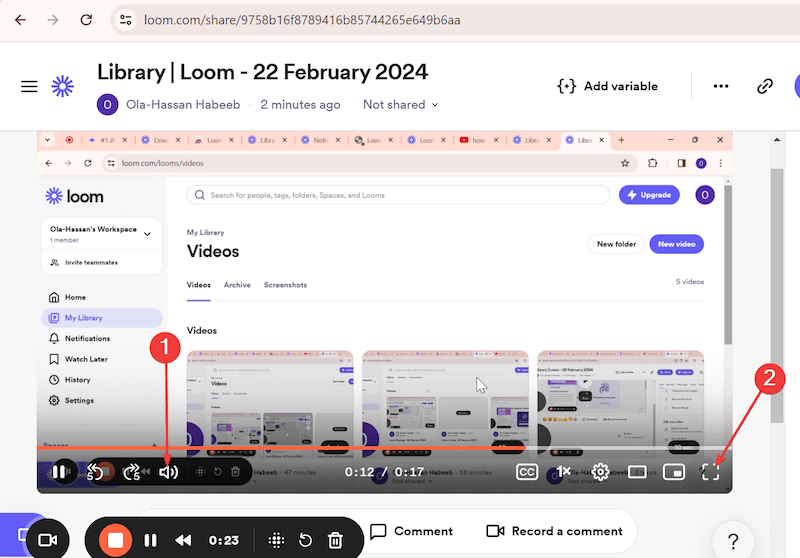Image resolution: width=800 pixels, height=558 pixels.
Task: Select Home in the Loom sidebar
Action: tap(75, 297)
